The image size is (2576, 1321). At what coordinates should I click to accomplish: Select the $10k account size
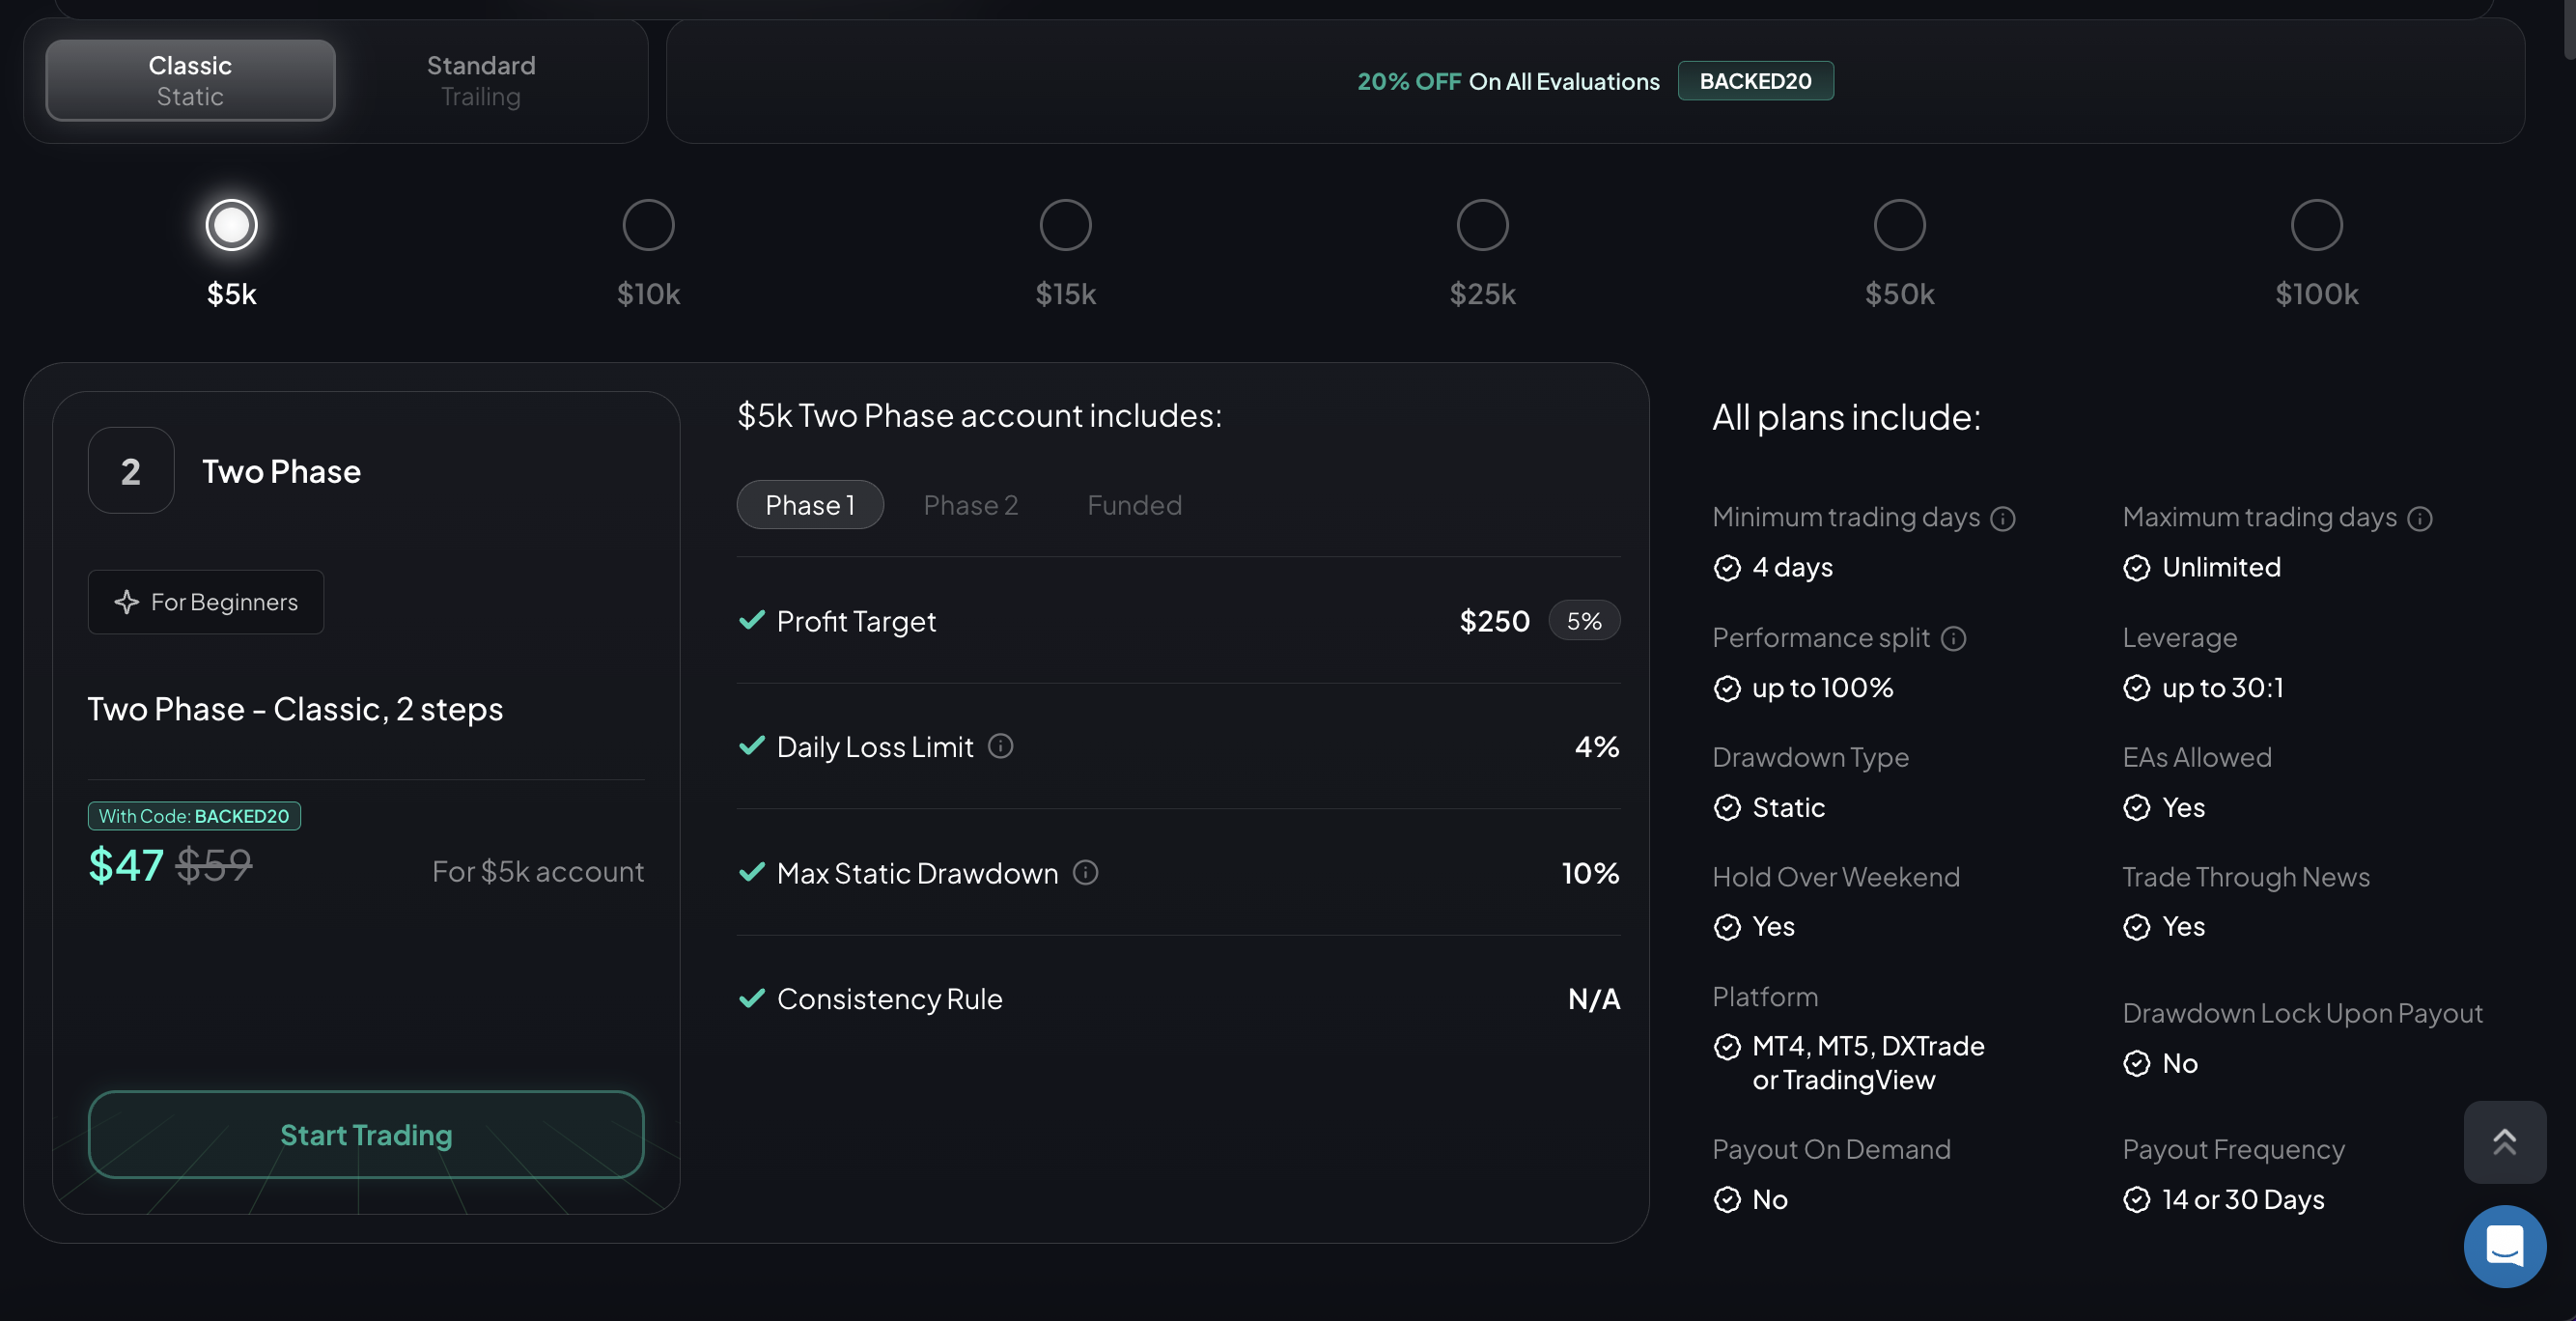[x=648, y=224]
